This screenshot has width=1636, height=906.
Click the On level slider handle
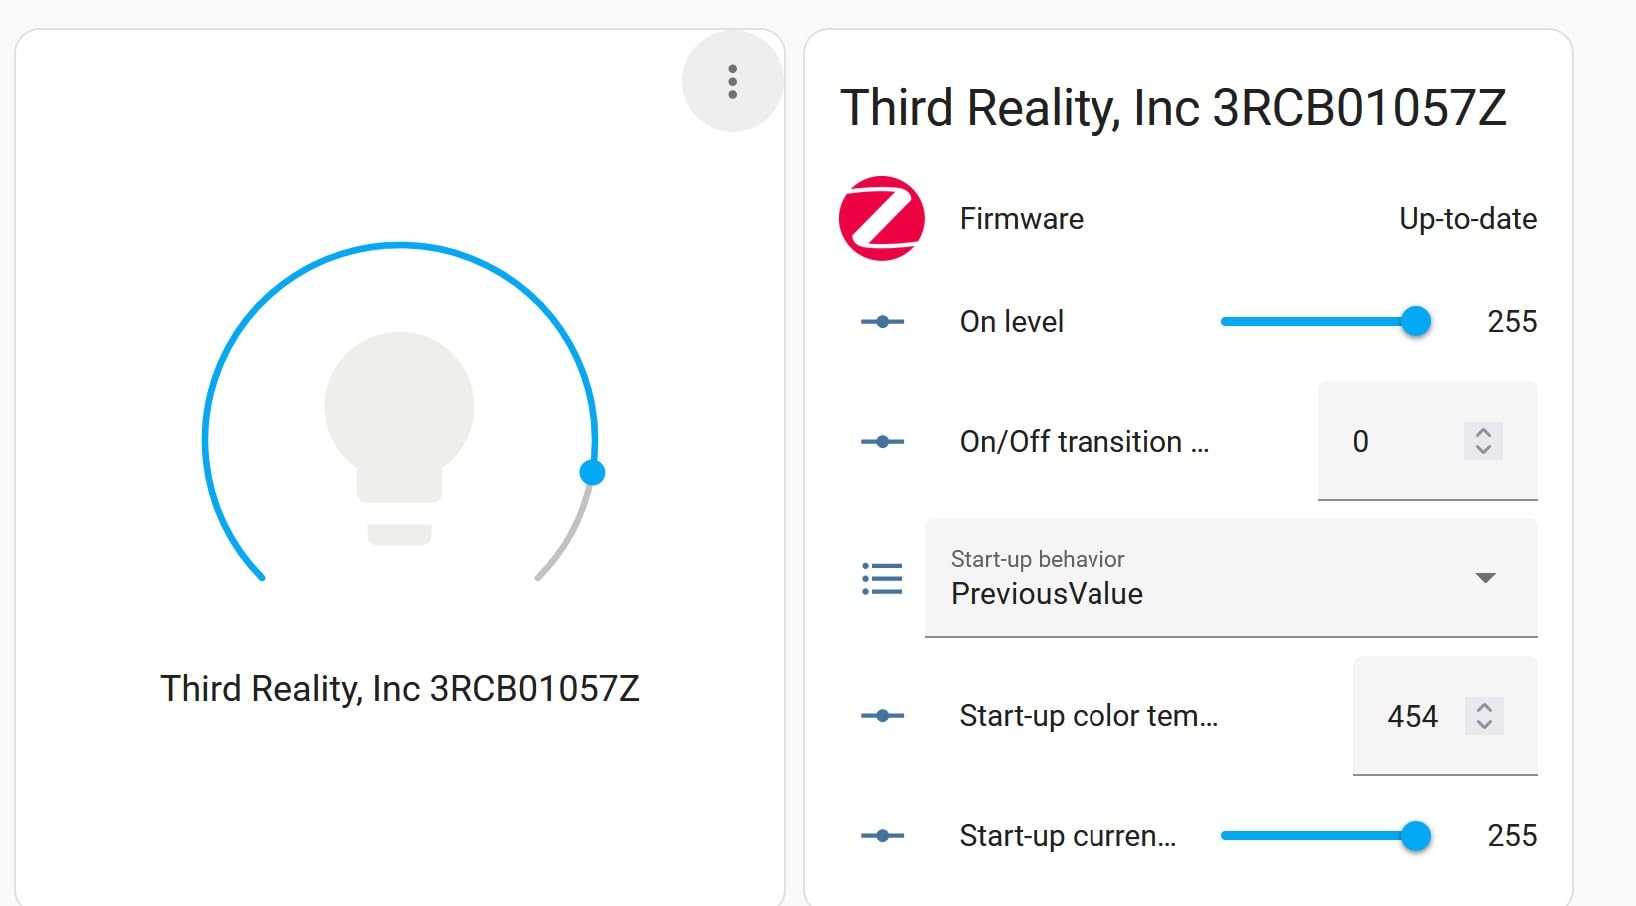tap(1416, 322)
